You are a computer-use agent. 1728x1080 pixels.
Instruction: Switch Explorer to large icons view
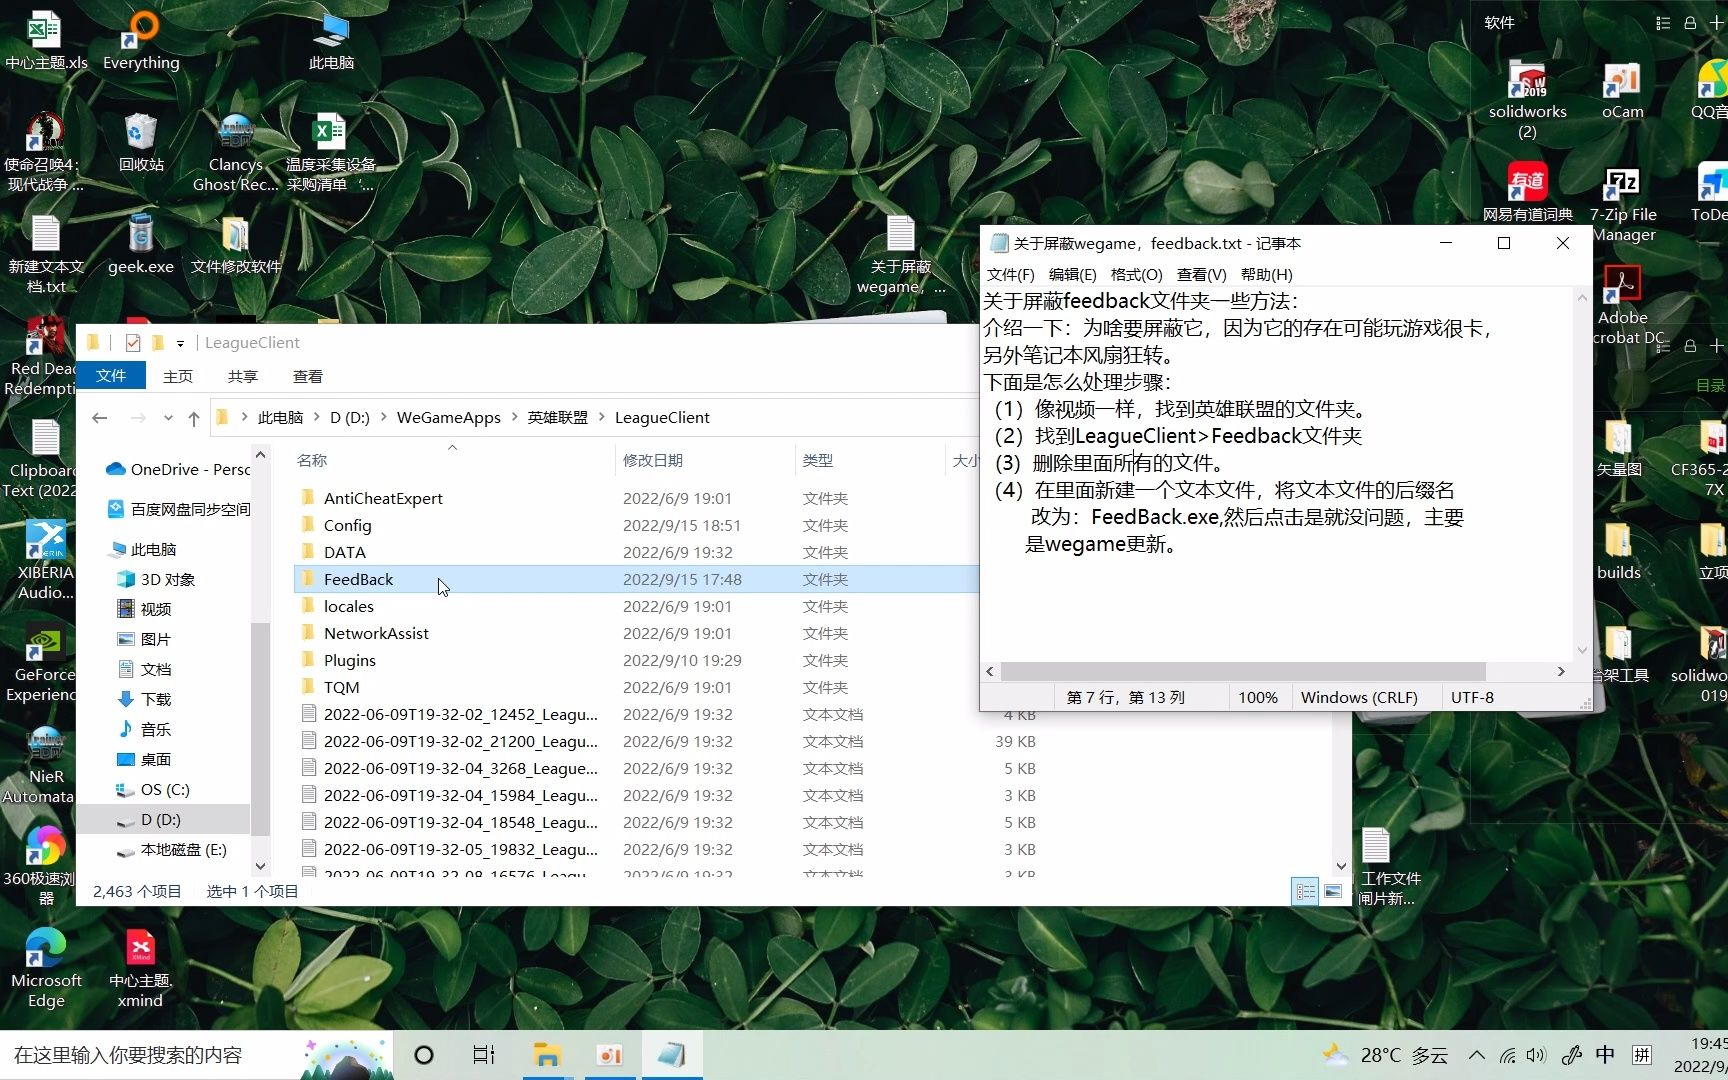(x=1333, y=891)
